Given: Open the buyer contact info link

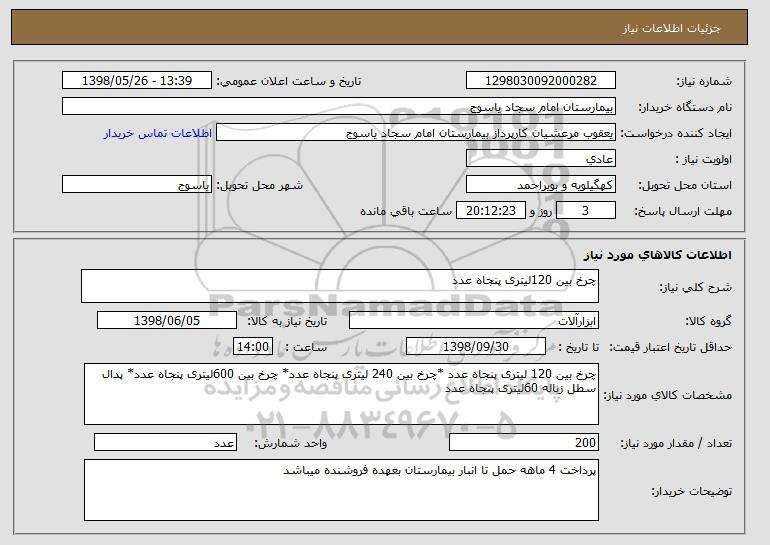Looking at the screenshot, I should click(158, 133).
